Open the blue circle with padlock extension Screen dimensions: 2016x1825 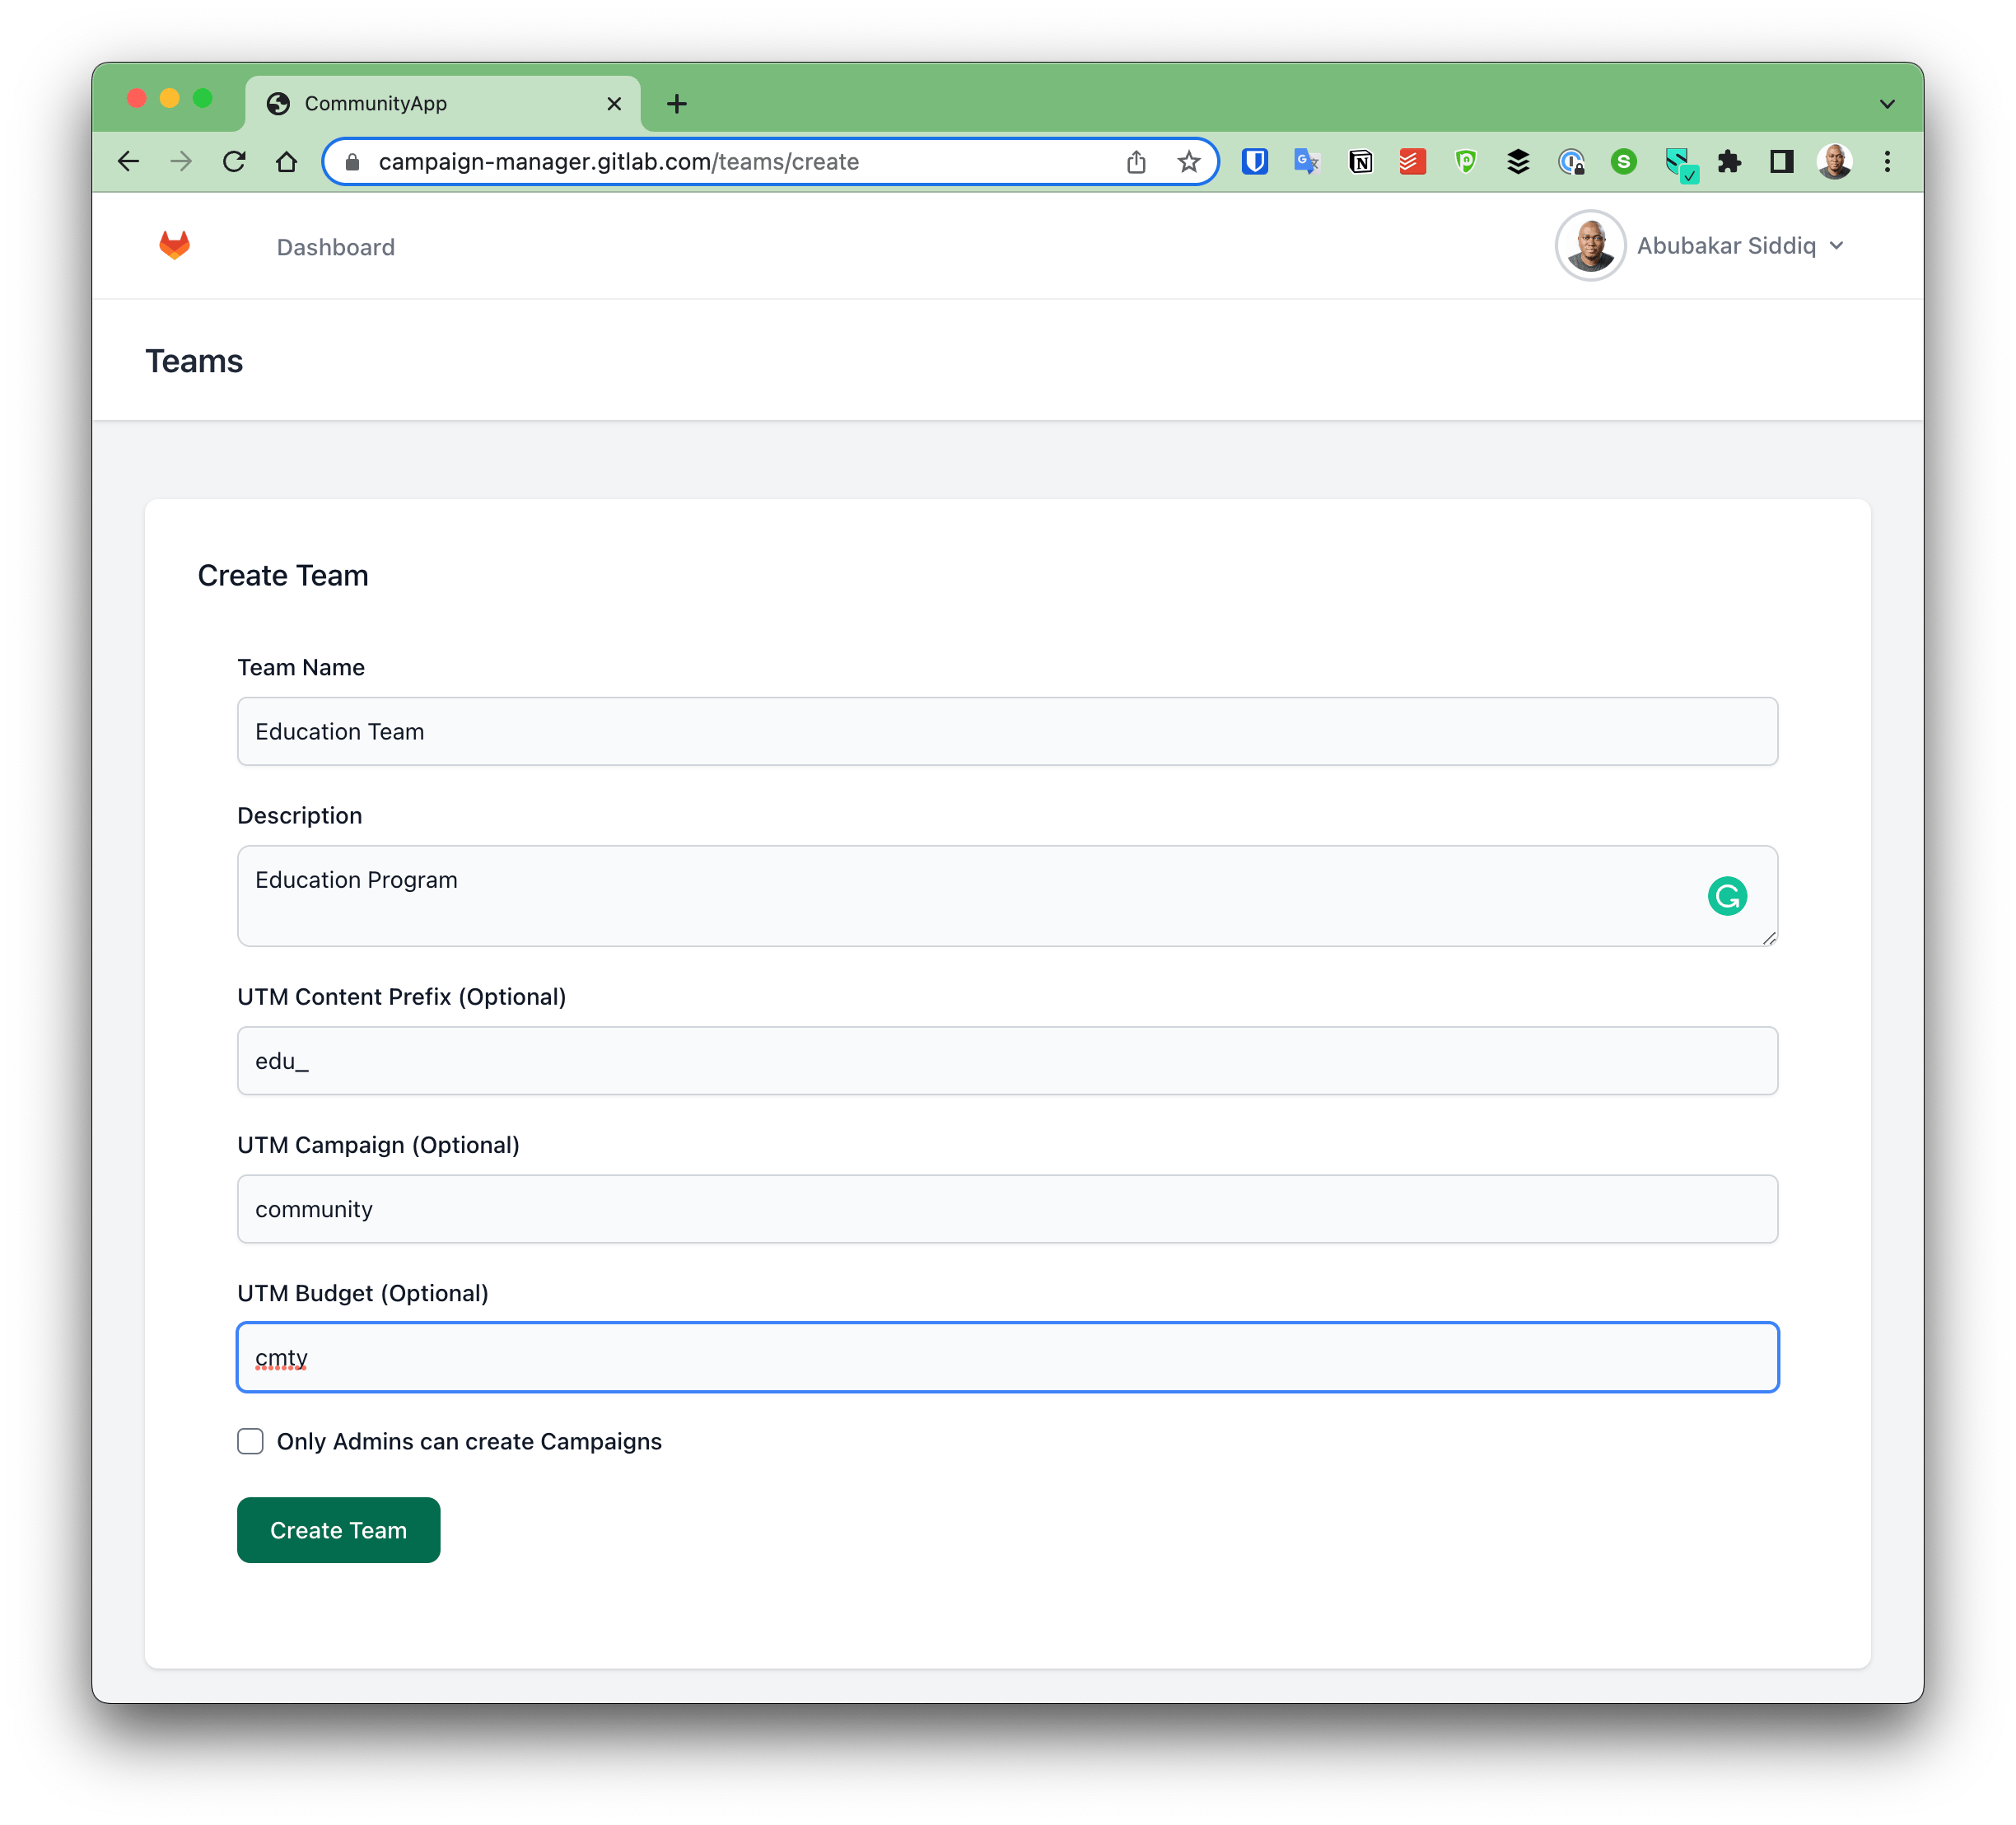(x=1571, y=161)
